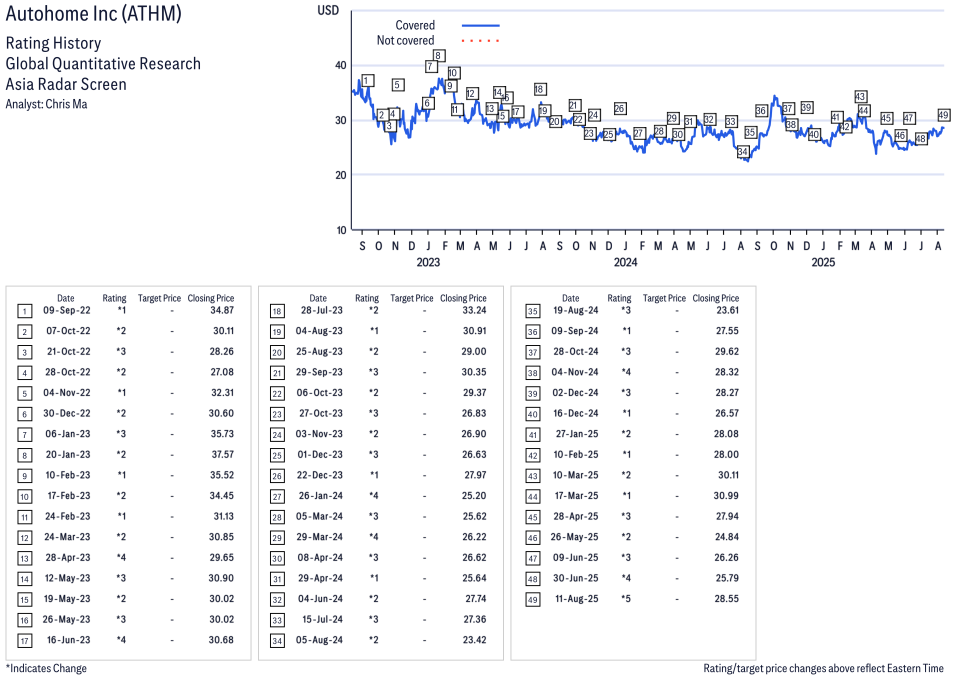
Task: Select the date 09-Sep-22 in the table
Action: 66,310
